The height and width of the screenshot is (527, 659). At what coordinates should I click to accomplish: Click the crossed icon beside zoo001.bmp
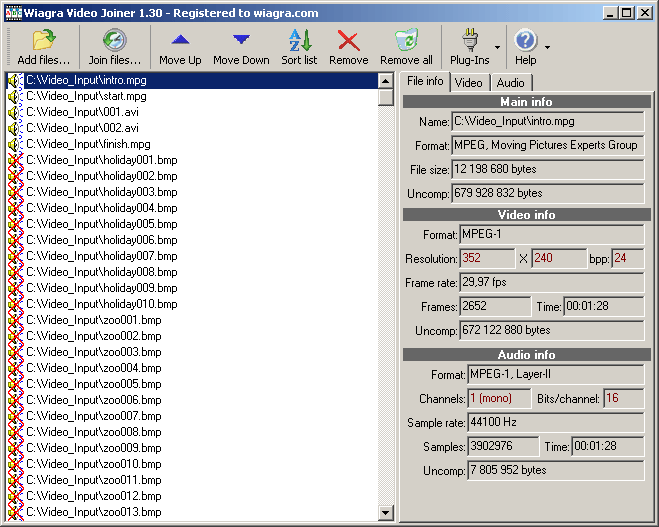(16, 320)
